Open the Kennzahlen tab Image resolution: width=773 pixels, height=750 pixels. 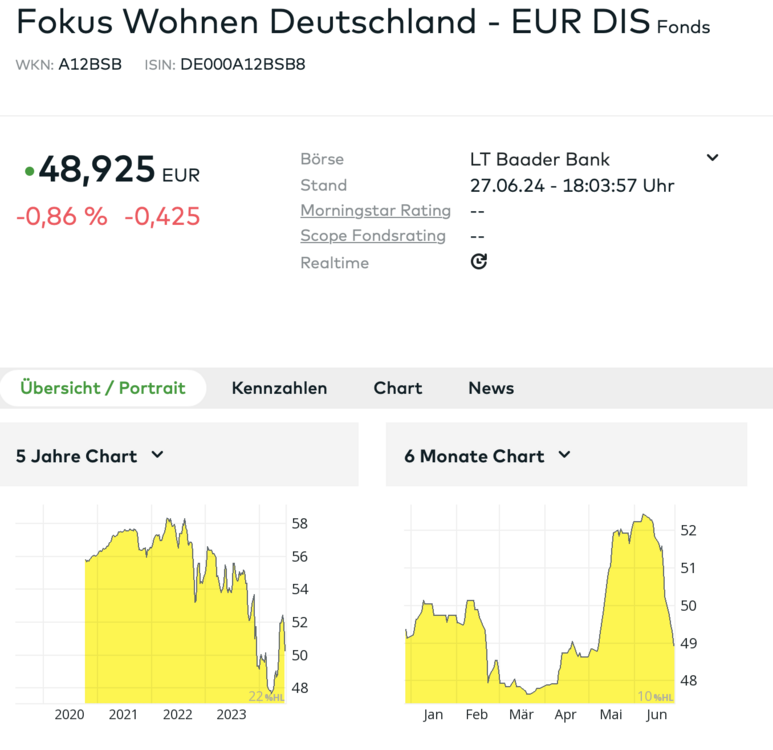(279, 388)
